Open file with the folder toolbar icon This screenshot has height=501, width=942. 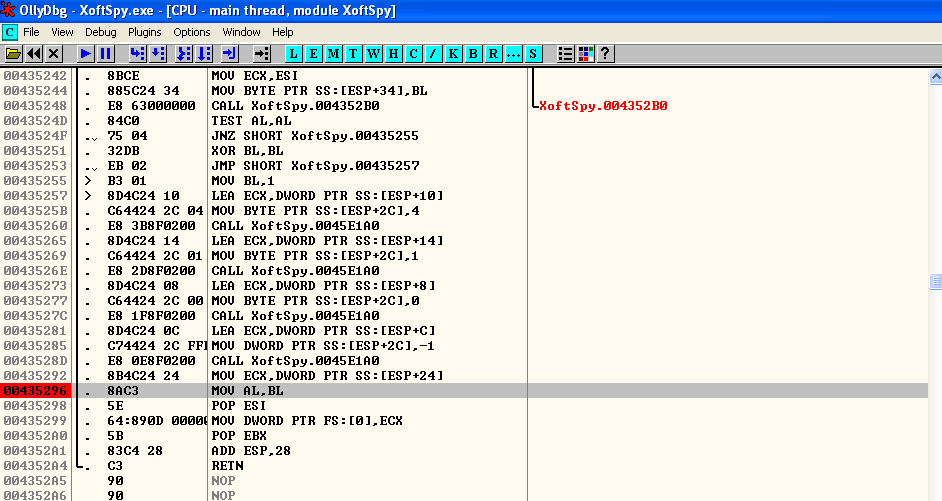coord(13,53)
